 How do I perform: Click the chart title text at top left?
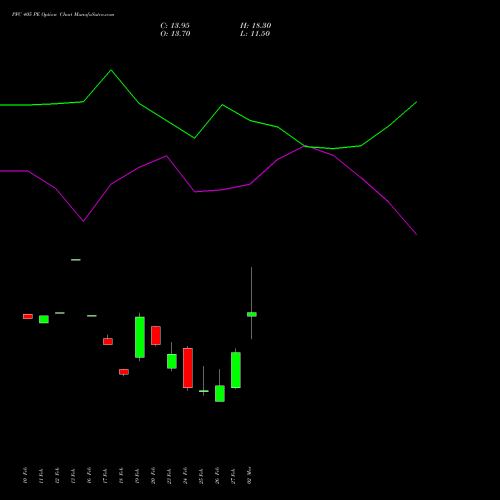pyautogui.click(x=63, y=15)
